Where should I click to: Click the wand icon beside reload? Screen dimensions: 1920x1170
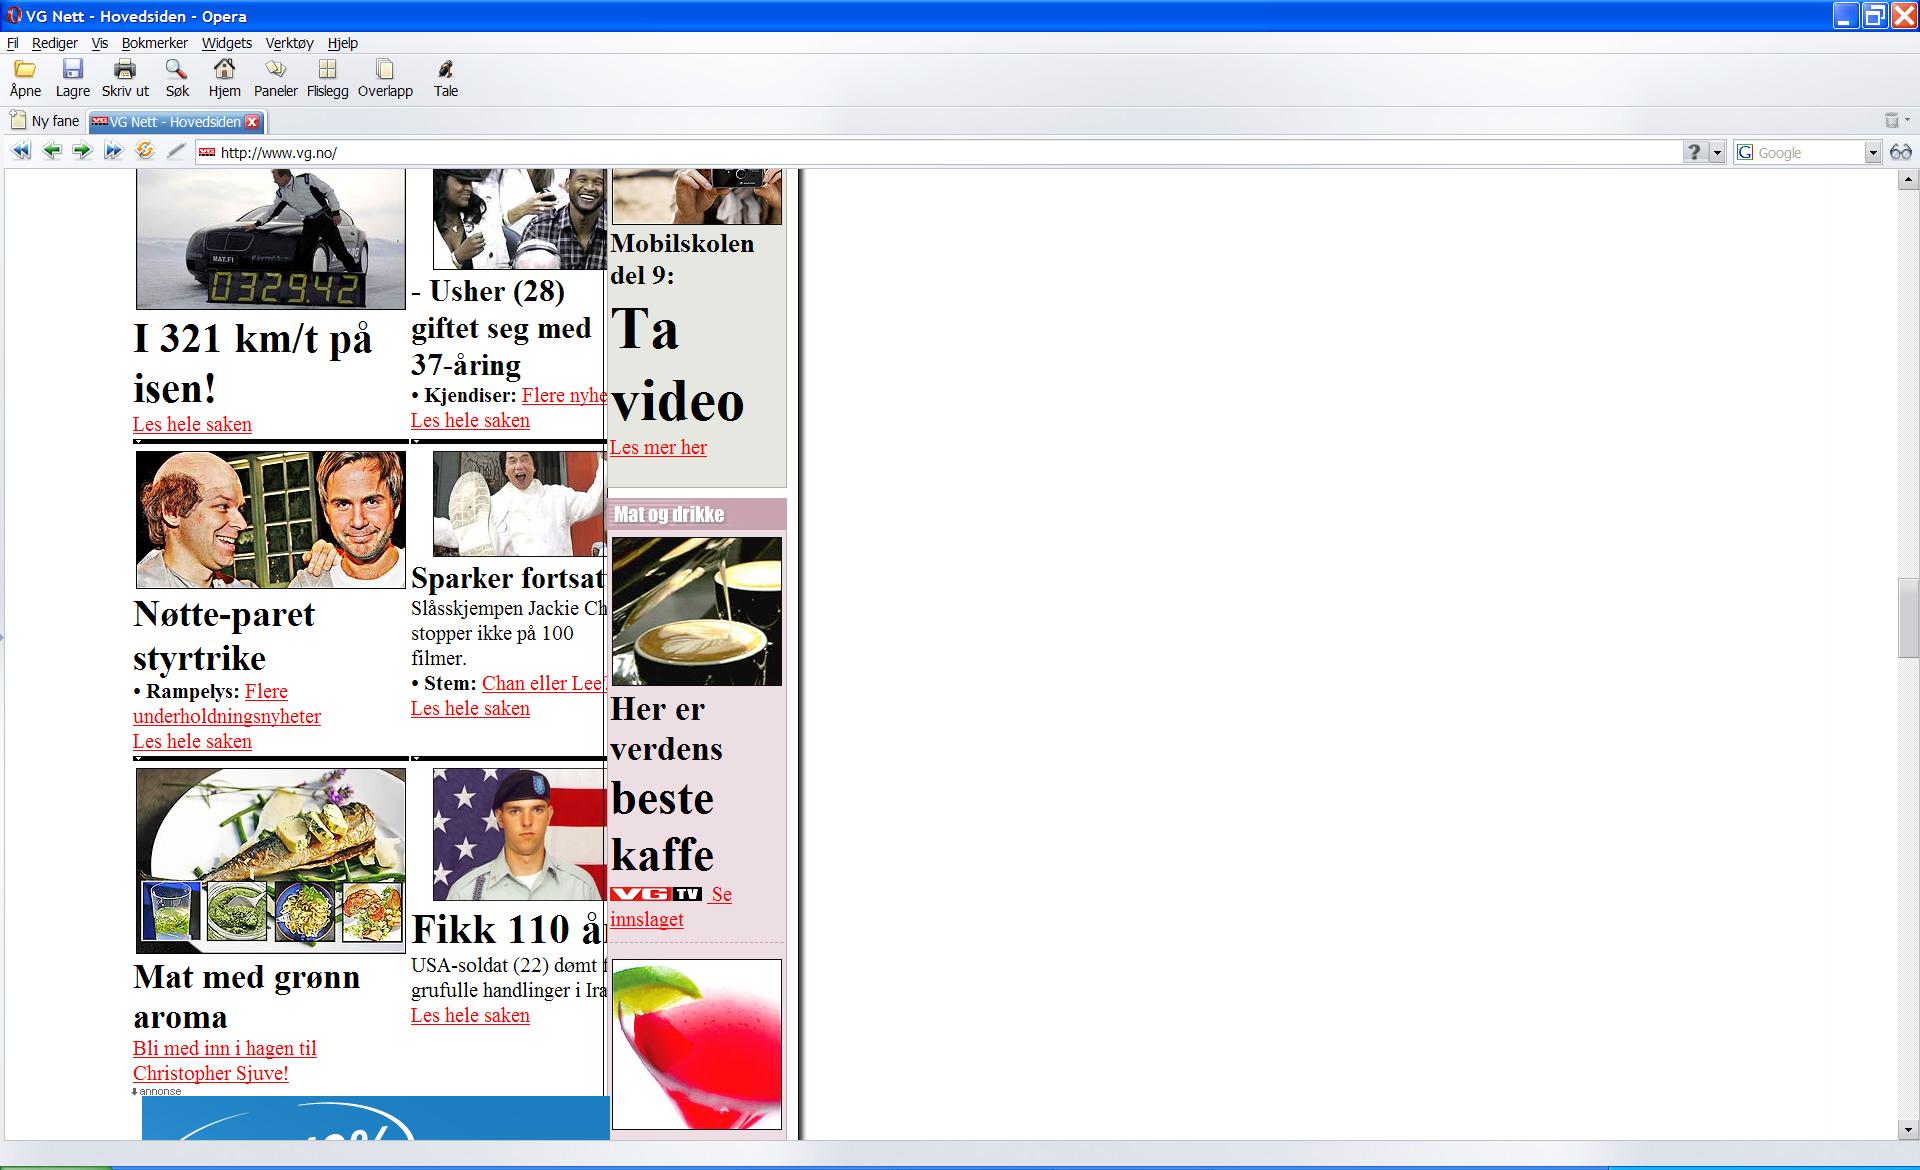[x=176, y=151]
